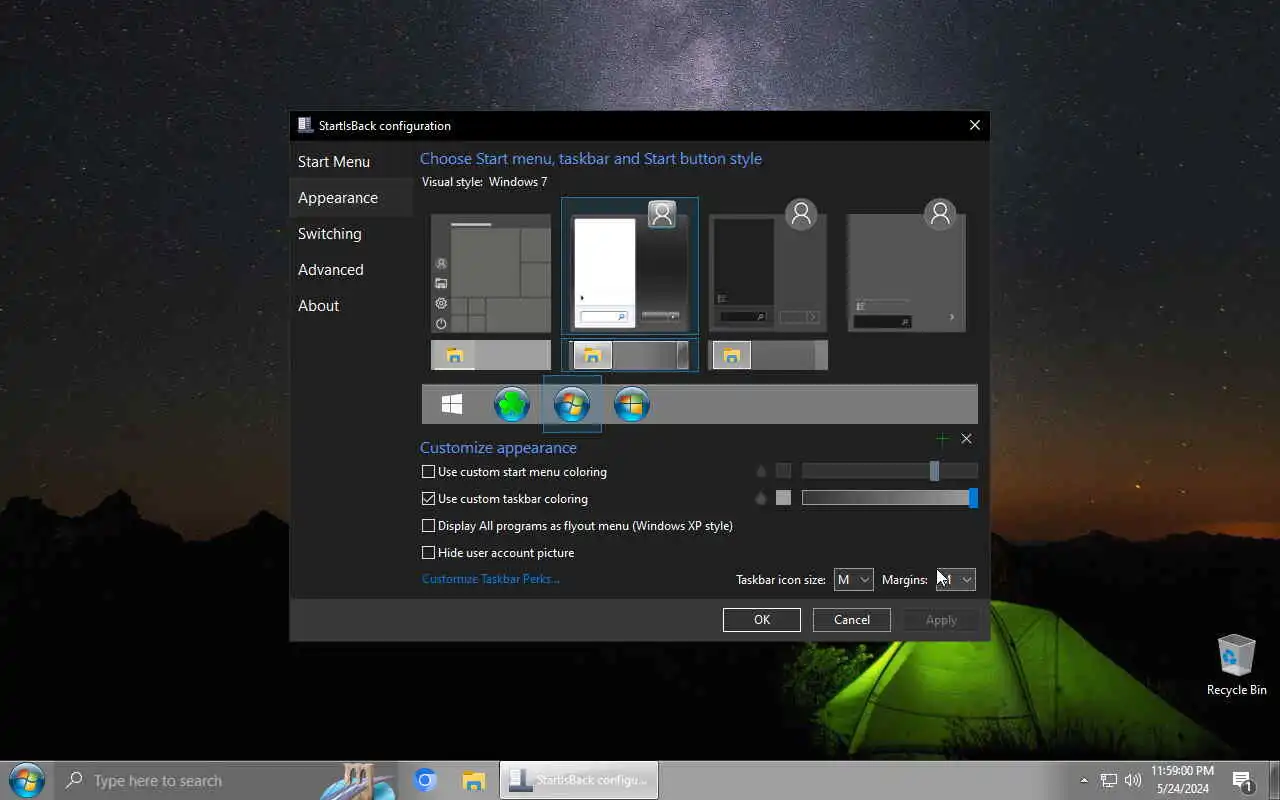The image size is (1280, 800).
Task: Enable Display All programs as flyout menu
Action: tap(577, 525)
